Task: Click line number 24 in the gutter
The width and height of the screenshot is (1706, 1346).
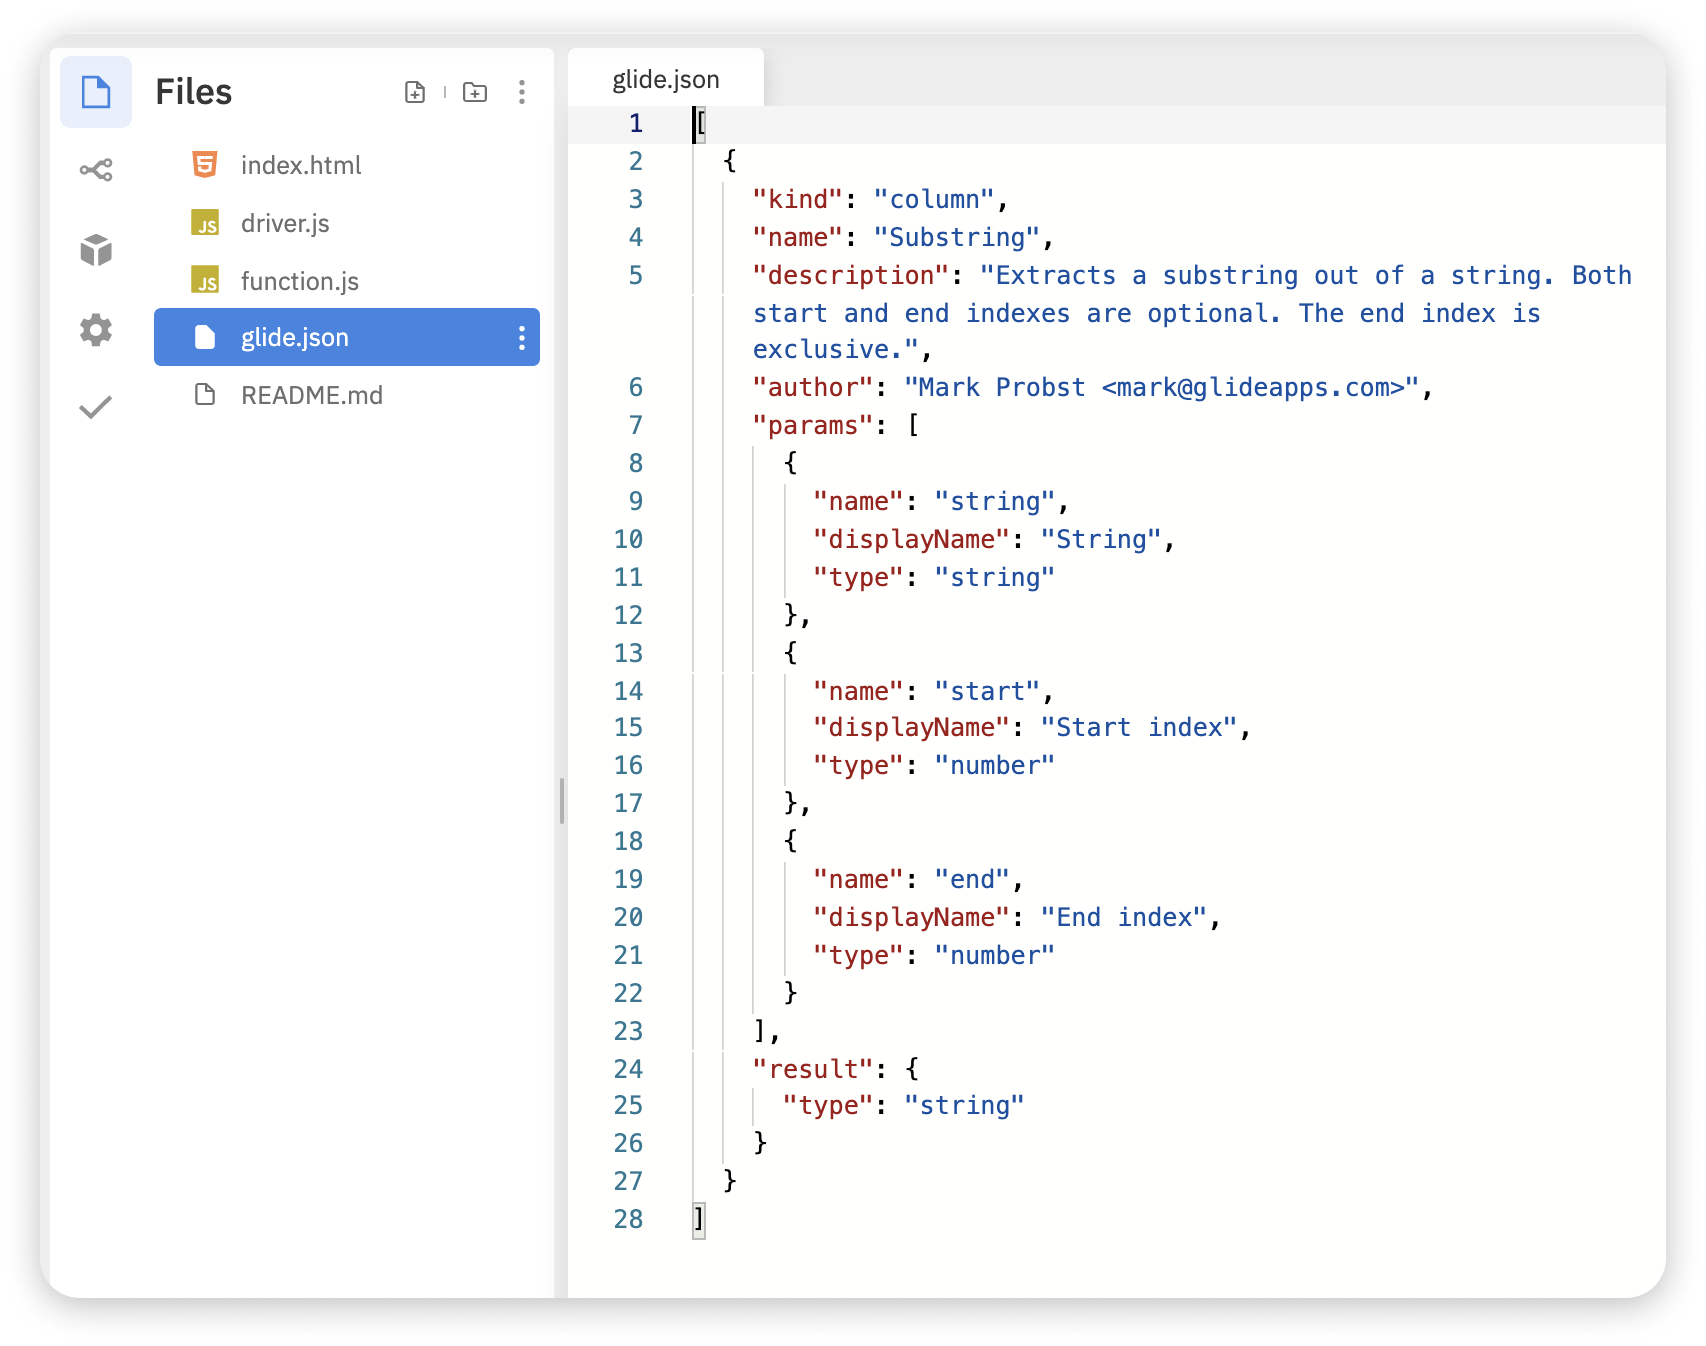Action: (x=628, y=1069)
